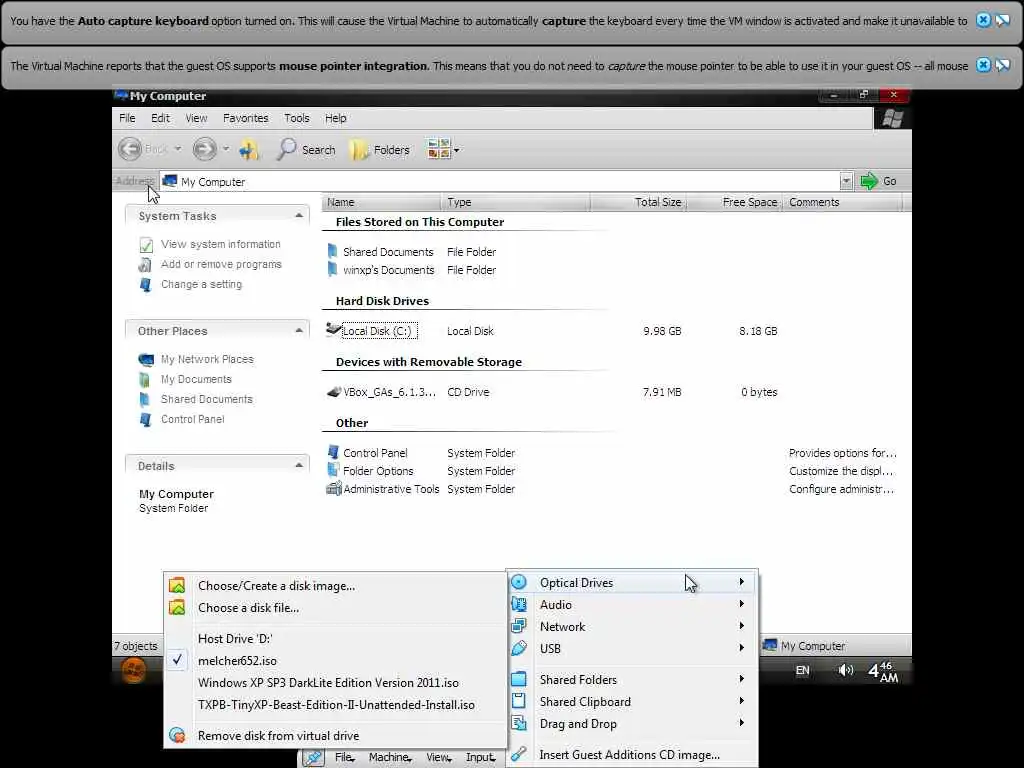Expand the Shared Folders submenu
This screenshot has height=768, width=1024.
632,680
